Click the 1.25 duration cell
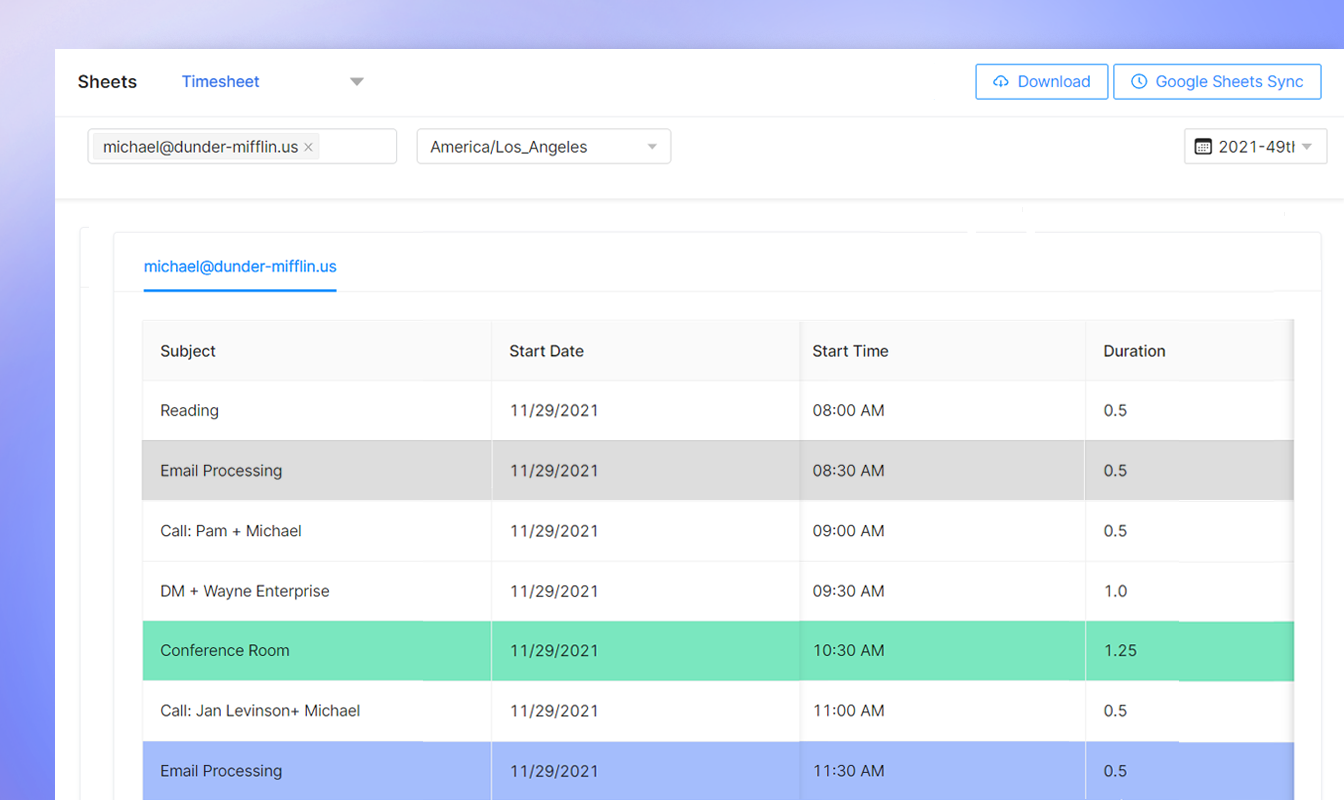 click(1189, 651)
